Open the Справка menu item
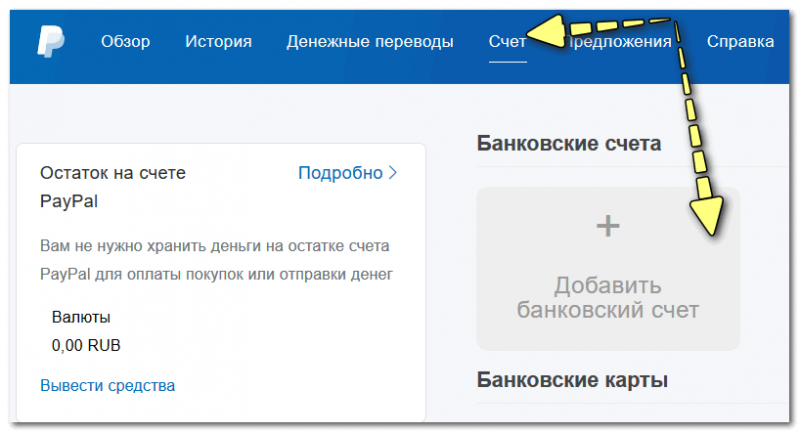Image resolution: width=800 pixels, height=433 pixels. click(x=740, y=42)
